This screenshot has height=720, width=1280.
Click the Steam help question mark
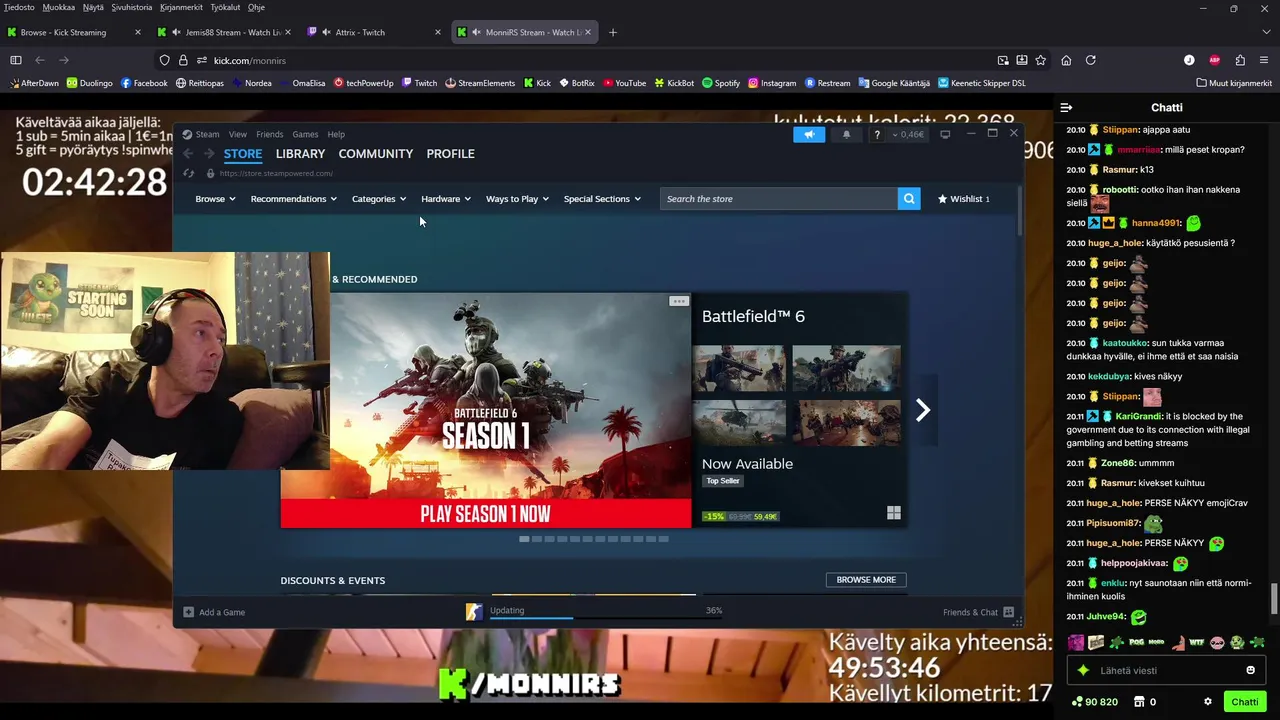[877, 135]
